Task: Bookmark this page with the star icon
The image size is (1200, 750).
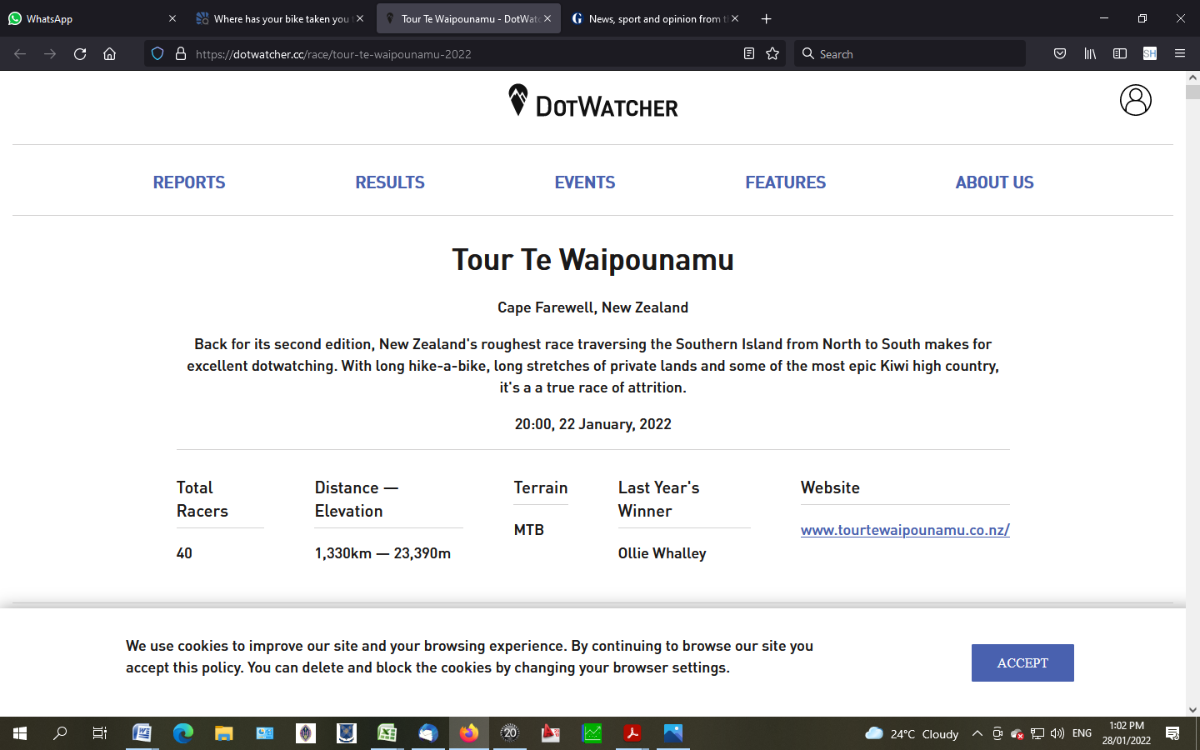Action: pos(772,54)
